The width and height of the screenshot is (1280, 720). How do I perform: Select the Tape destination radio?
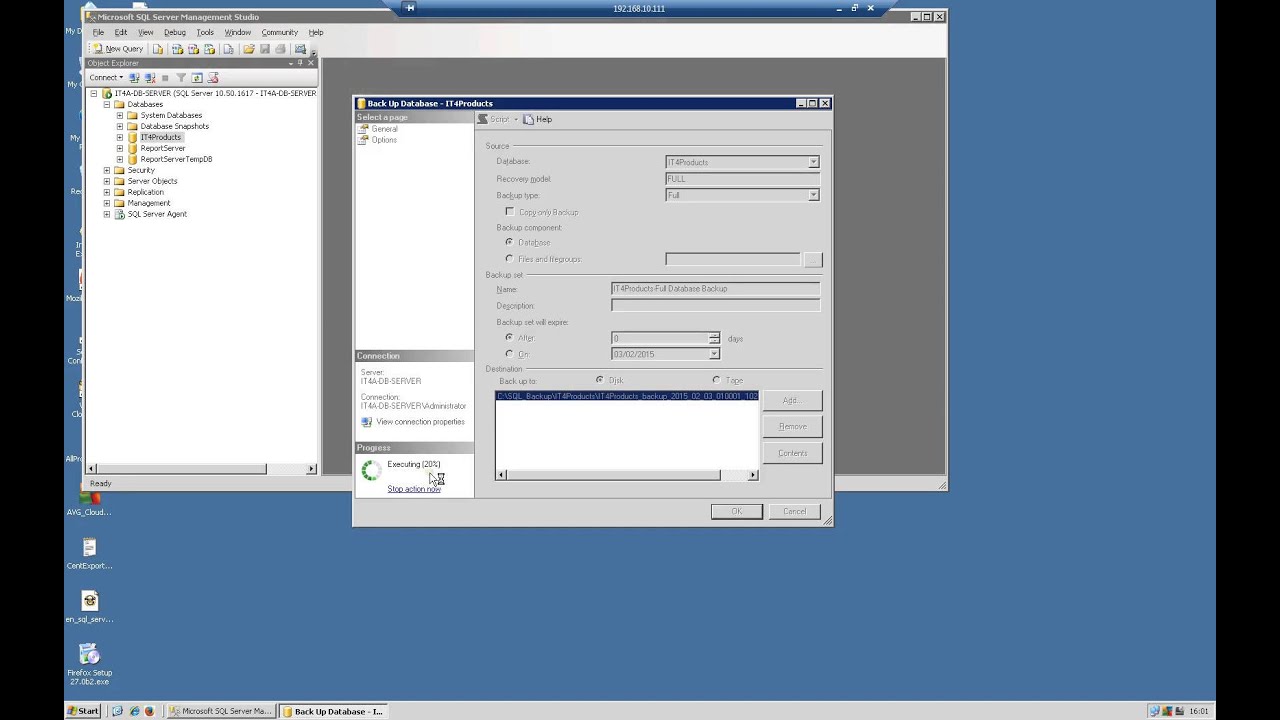716,380
